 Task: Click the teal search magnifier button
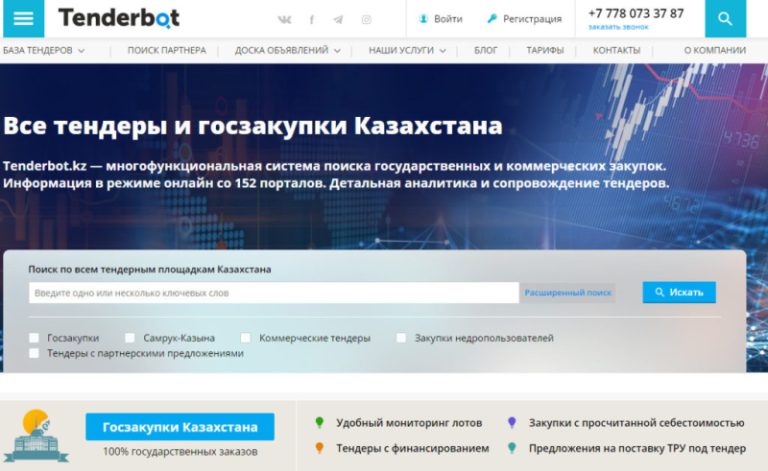[725, 19]
